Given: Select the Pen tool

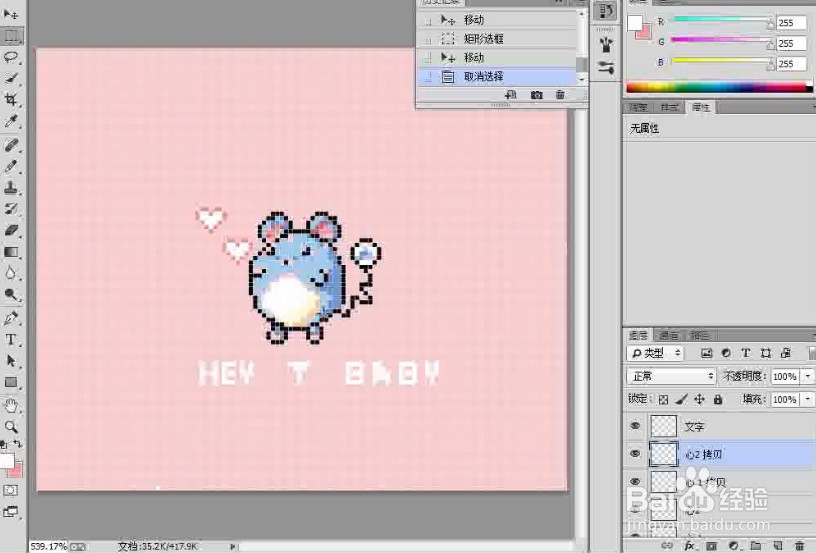Looking at the screenshot, I should pos(11,318).
